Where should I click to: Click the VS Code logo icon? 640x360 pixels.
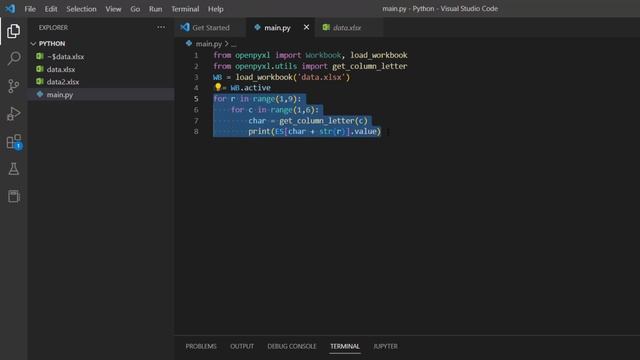click(10, 9)
